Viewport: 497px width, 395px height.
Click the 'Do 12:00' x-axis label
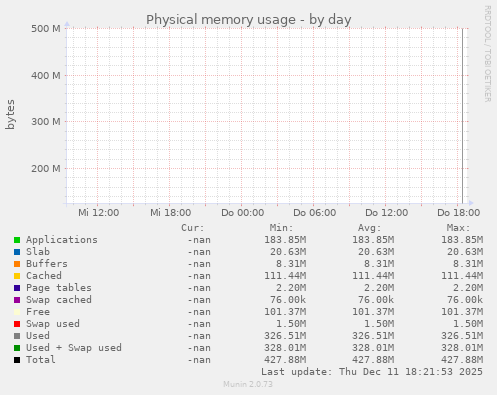click(x=387, y=213)
